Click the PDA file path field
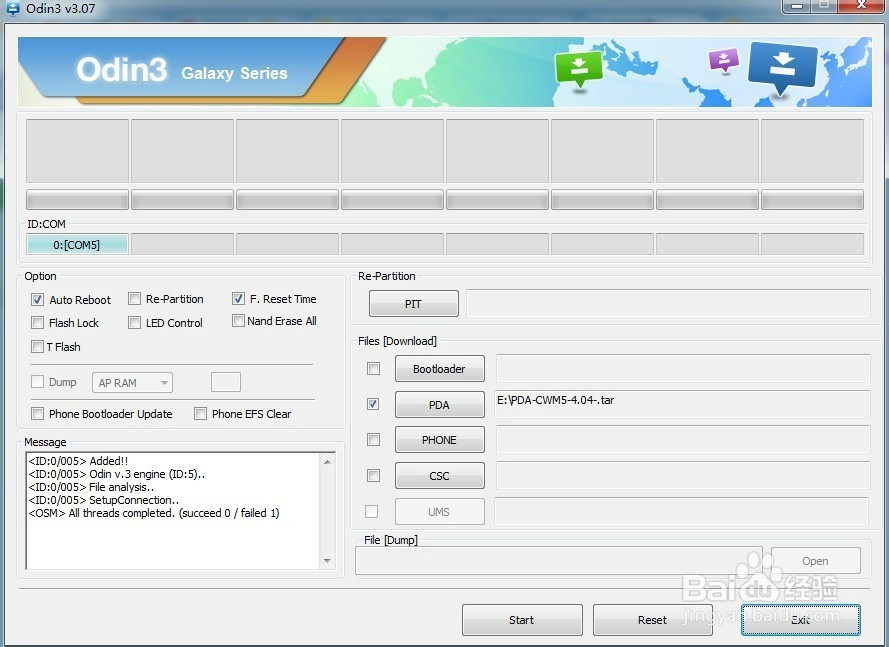 682,404
